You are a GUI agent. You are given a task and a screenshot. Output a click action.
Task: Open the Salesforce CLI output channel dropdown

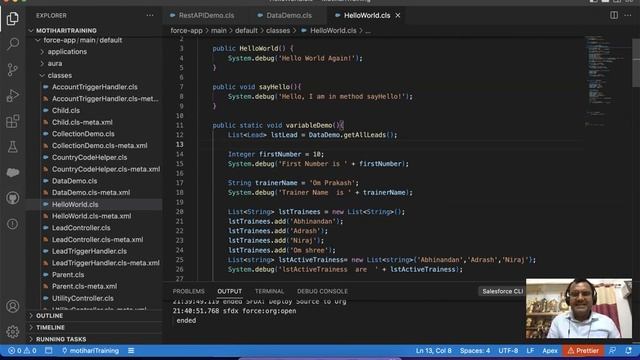(x=502, y=291)
